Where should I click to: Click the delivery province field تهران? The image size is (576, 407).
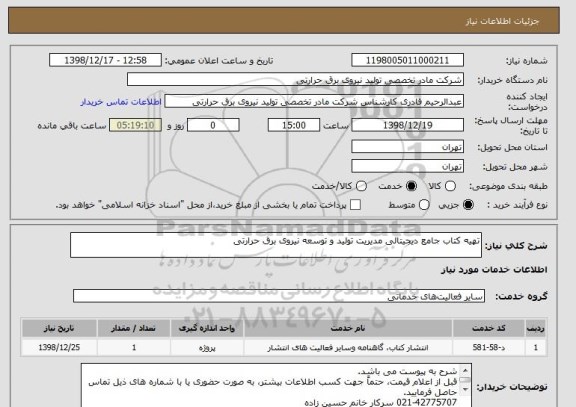(x=407, y=147)
